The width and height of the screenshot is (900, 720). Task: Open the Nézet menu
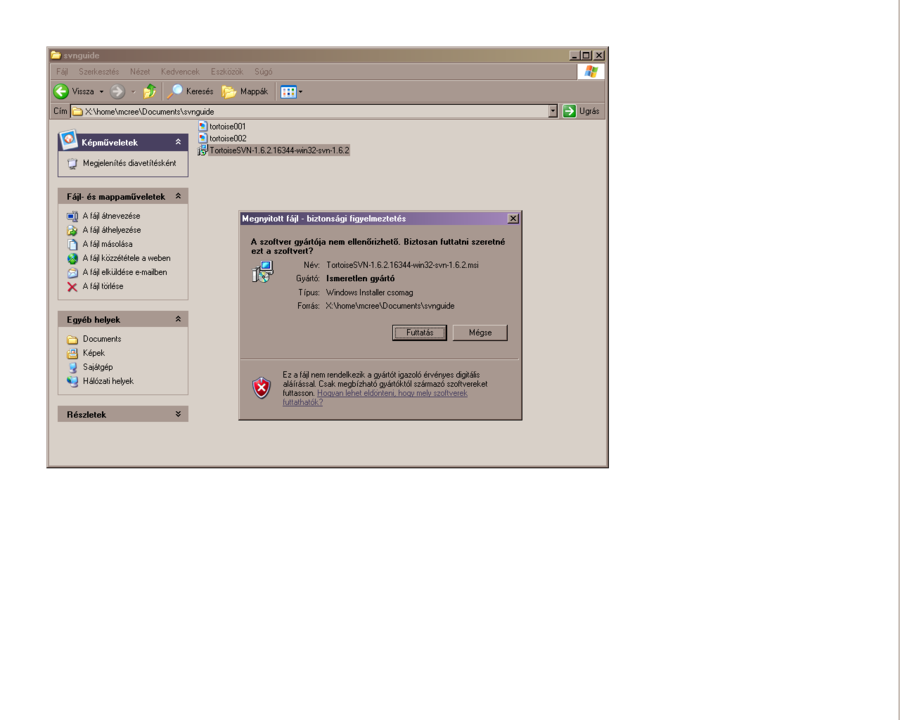[140, 72]
